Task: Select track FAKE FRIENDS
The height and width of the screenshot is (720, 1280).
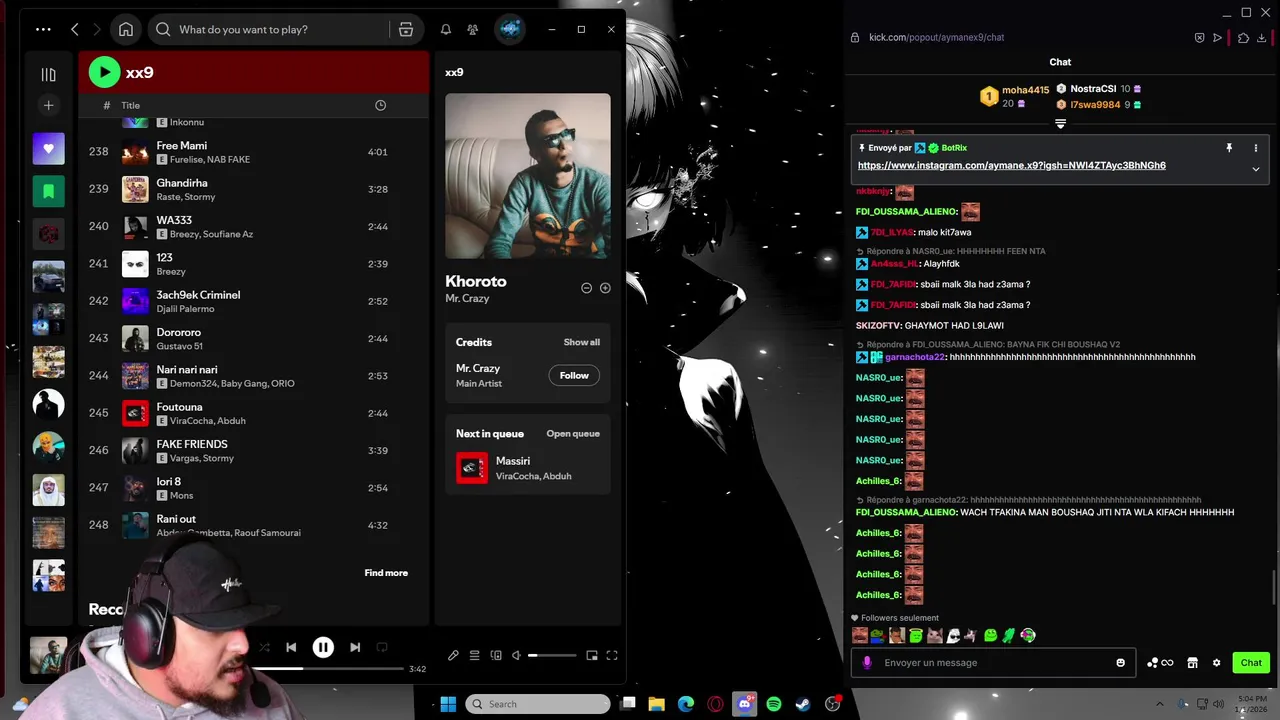Action: pos(254,450)
